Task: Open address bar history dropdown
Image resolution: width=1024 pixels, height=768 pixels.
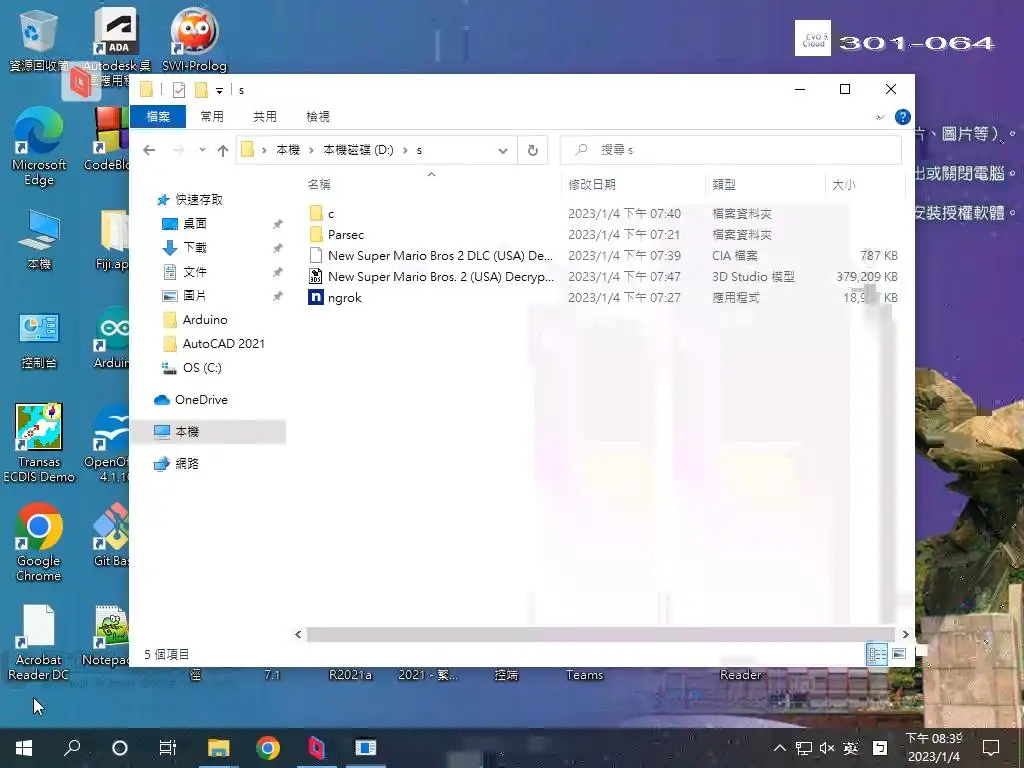Action: pyautogui.click(x=503, y=150)
